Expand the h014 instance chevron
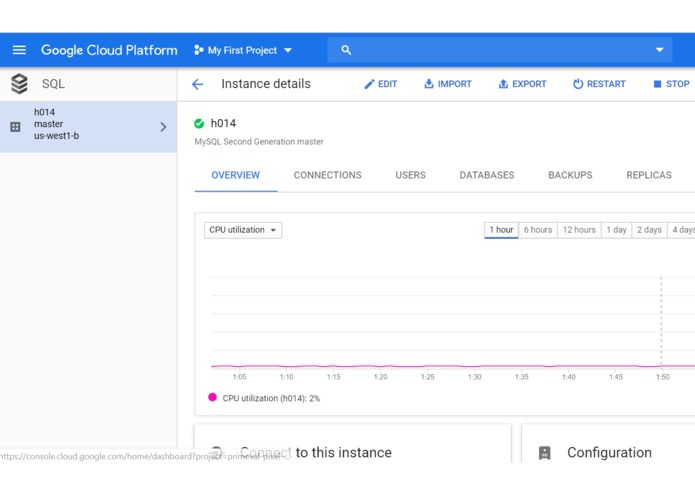Screen dimensions: 695x494 163,127
